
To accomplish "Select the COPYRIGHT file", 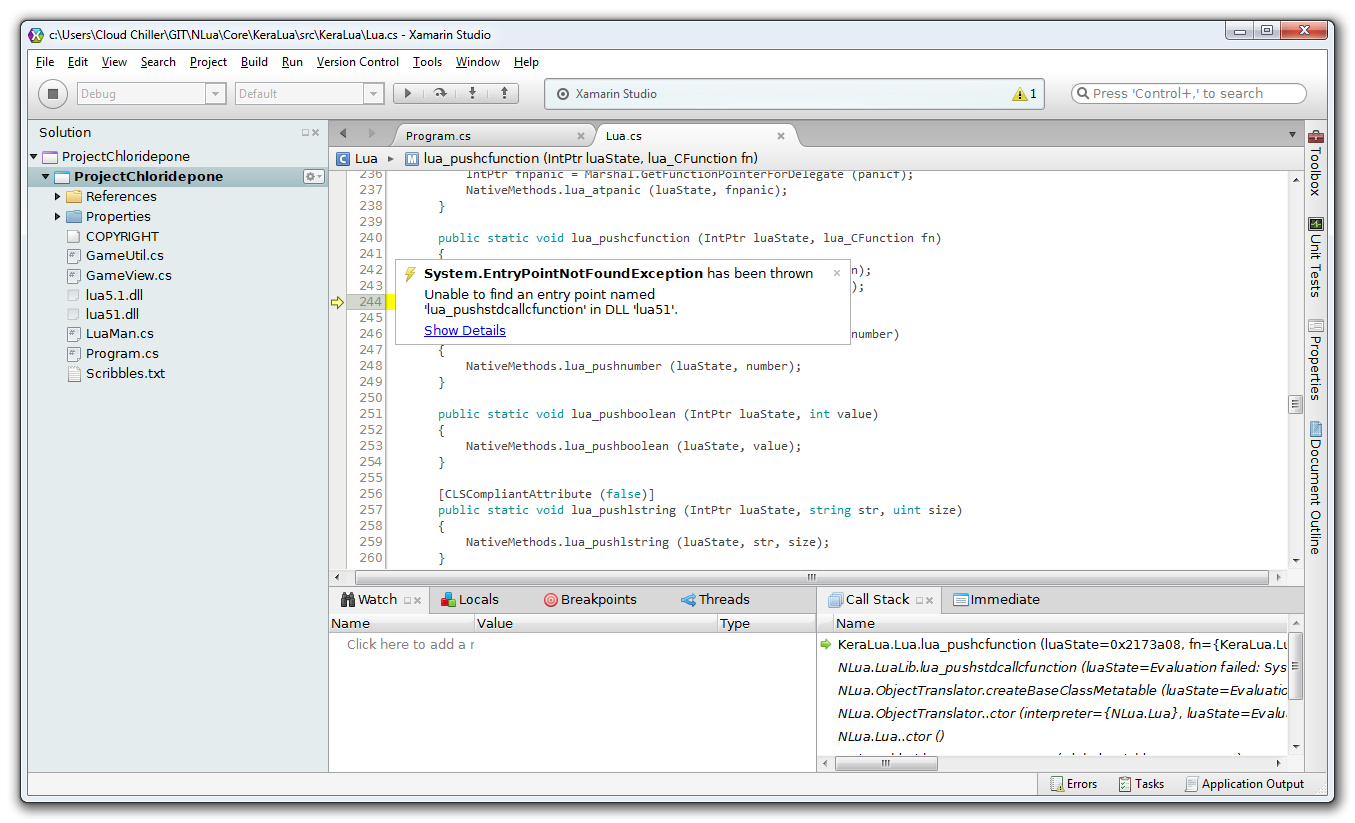I will click(x=122, y=237).
